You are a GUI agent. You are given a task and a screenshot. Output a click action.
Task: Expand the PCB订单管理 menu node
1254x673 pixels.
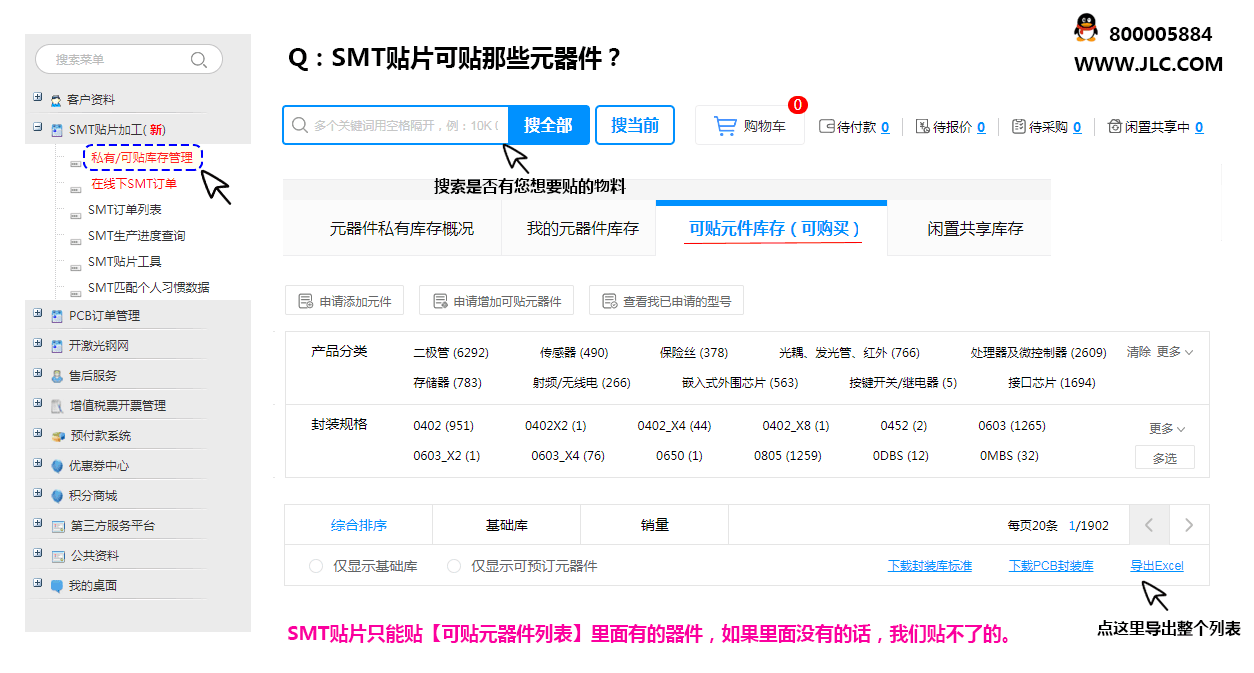click(38, 314)
